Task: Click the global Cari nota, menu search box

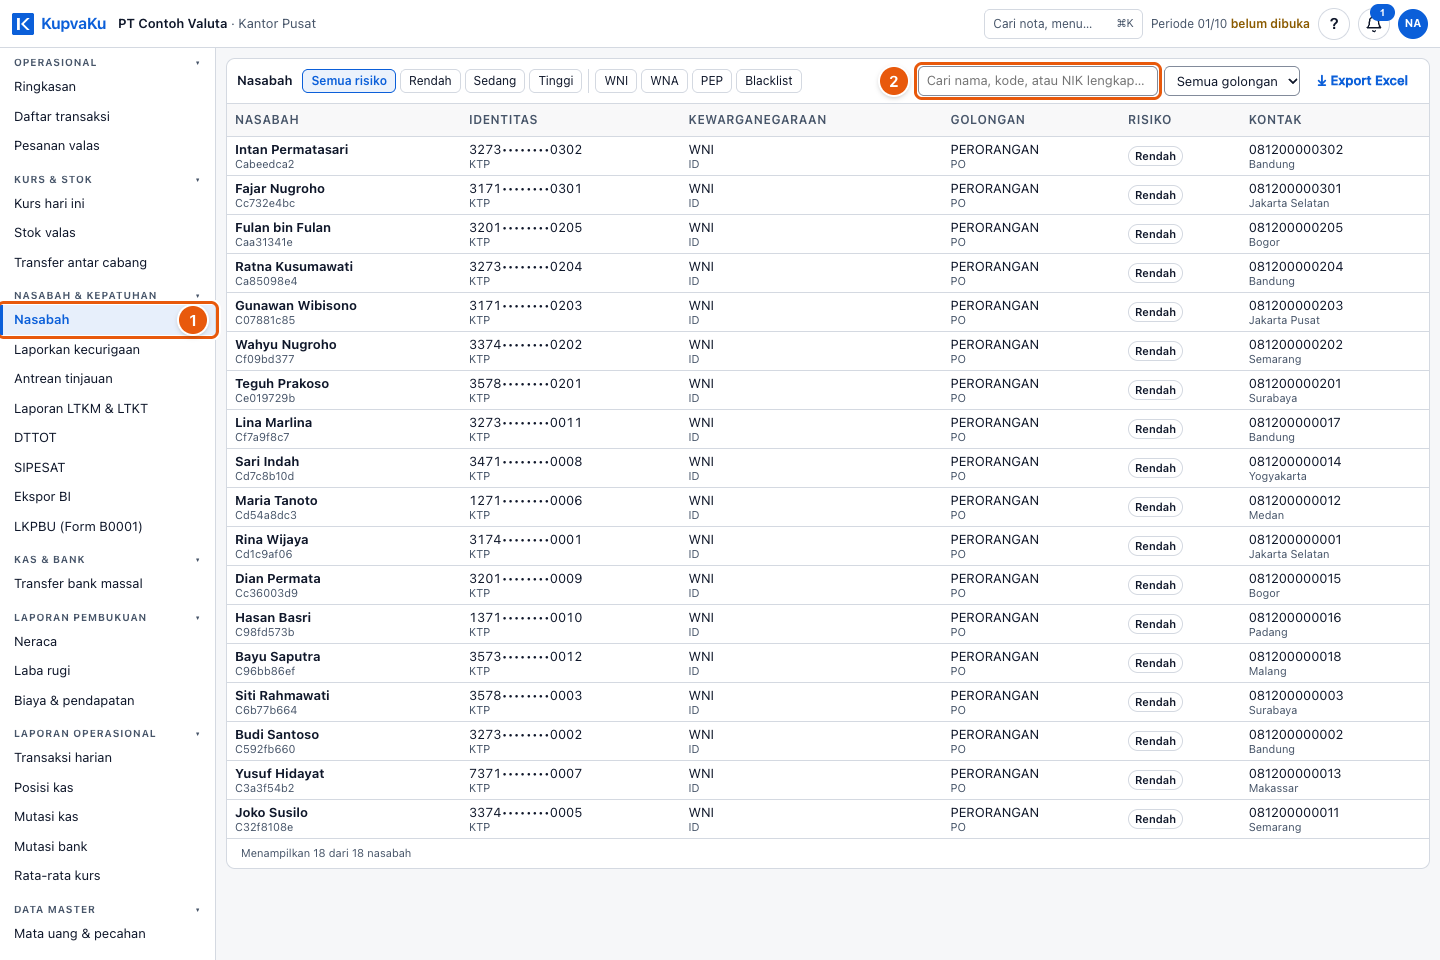Action: (1063, 24)
